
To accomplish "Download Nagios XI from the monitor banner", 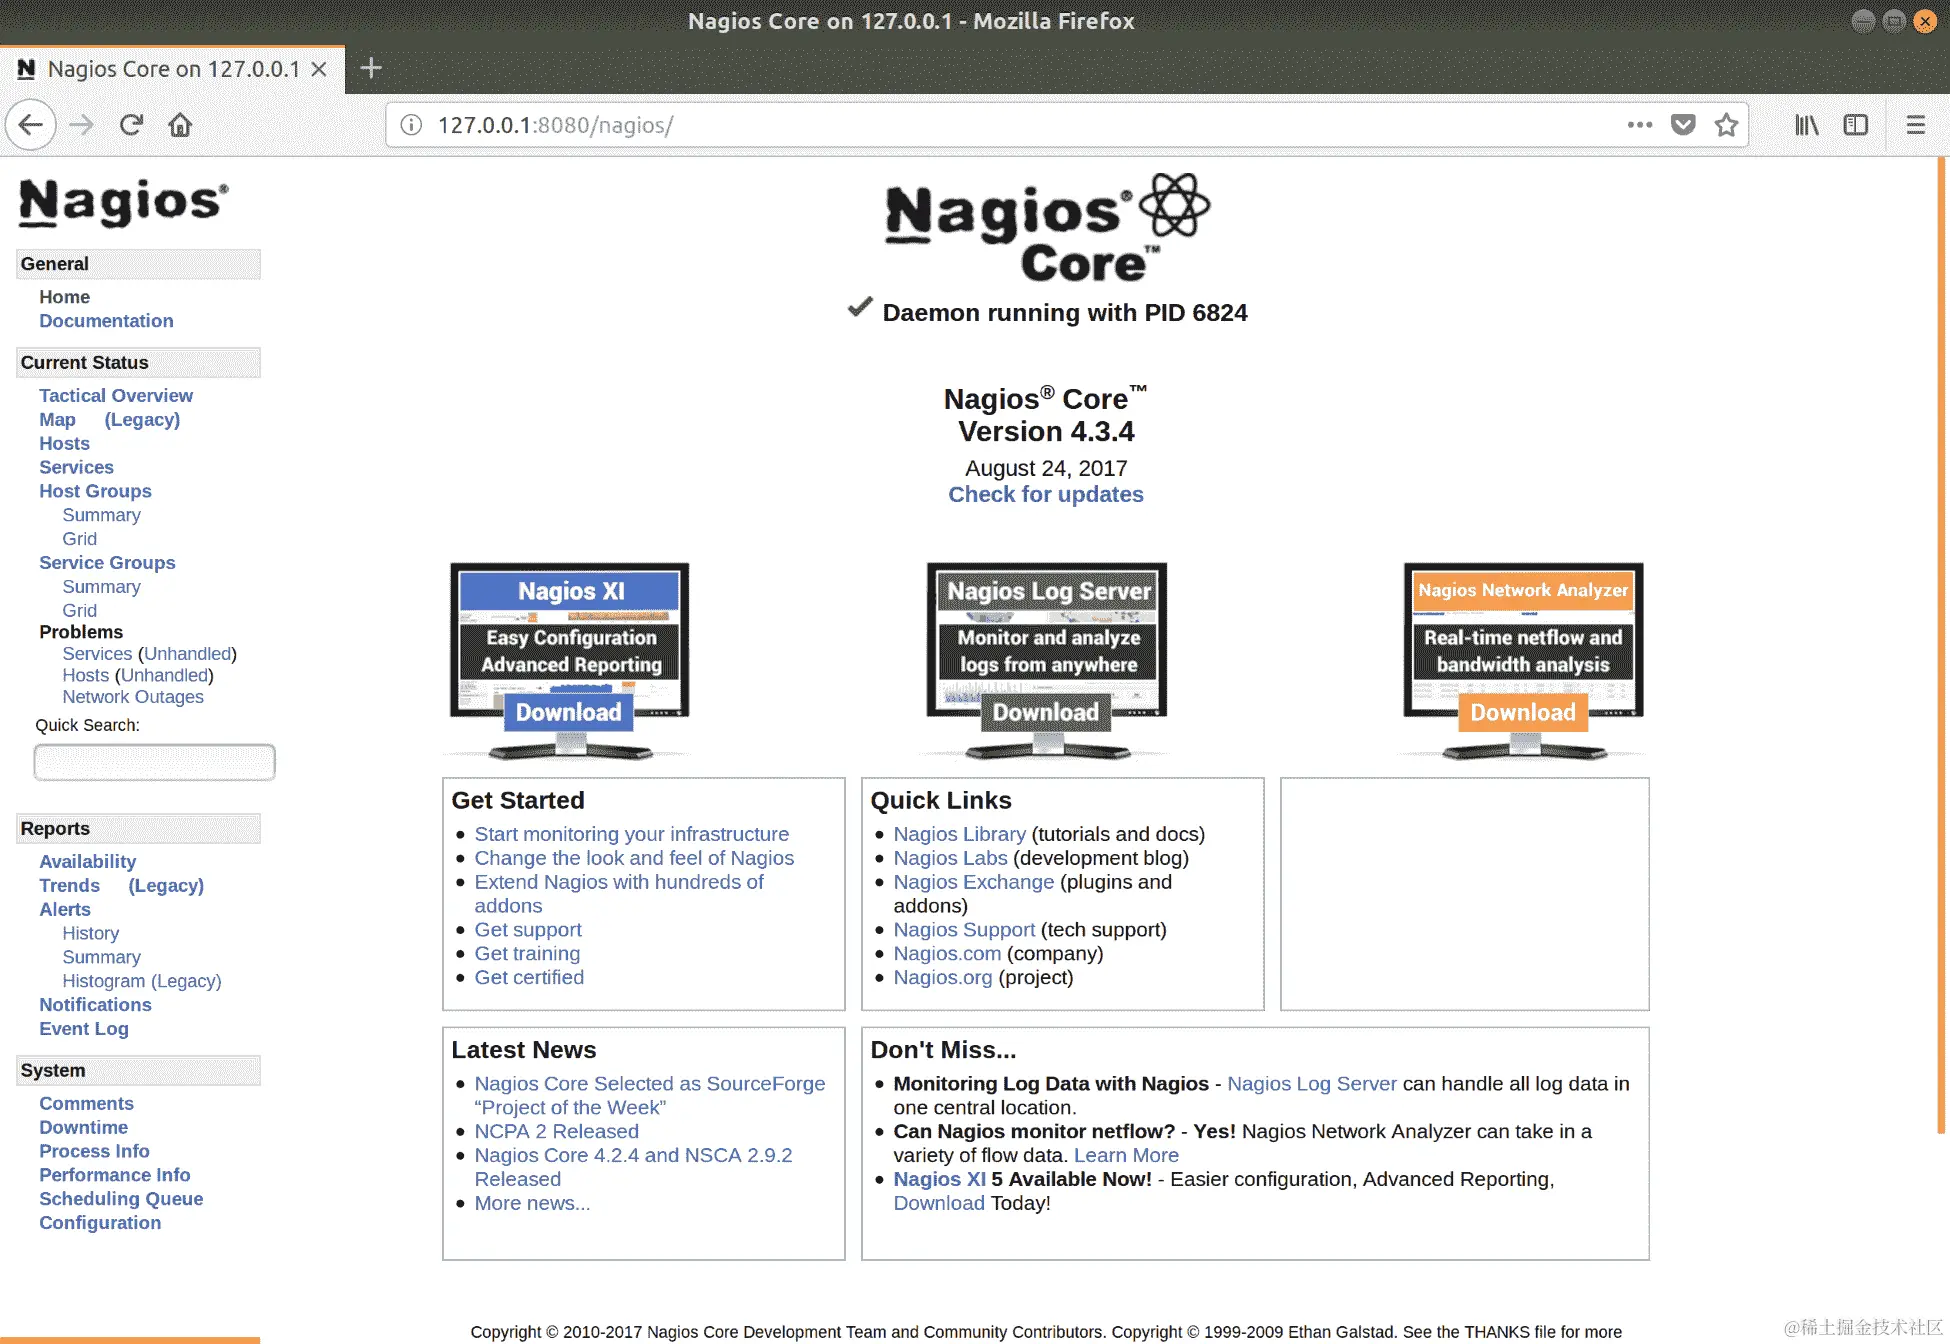I will click(x=568, y=712).
